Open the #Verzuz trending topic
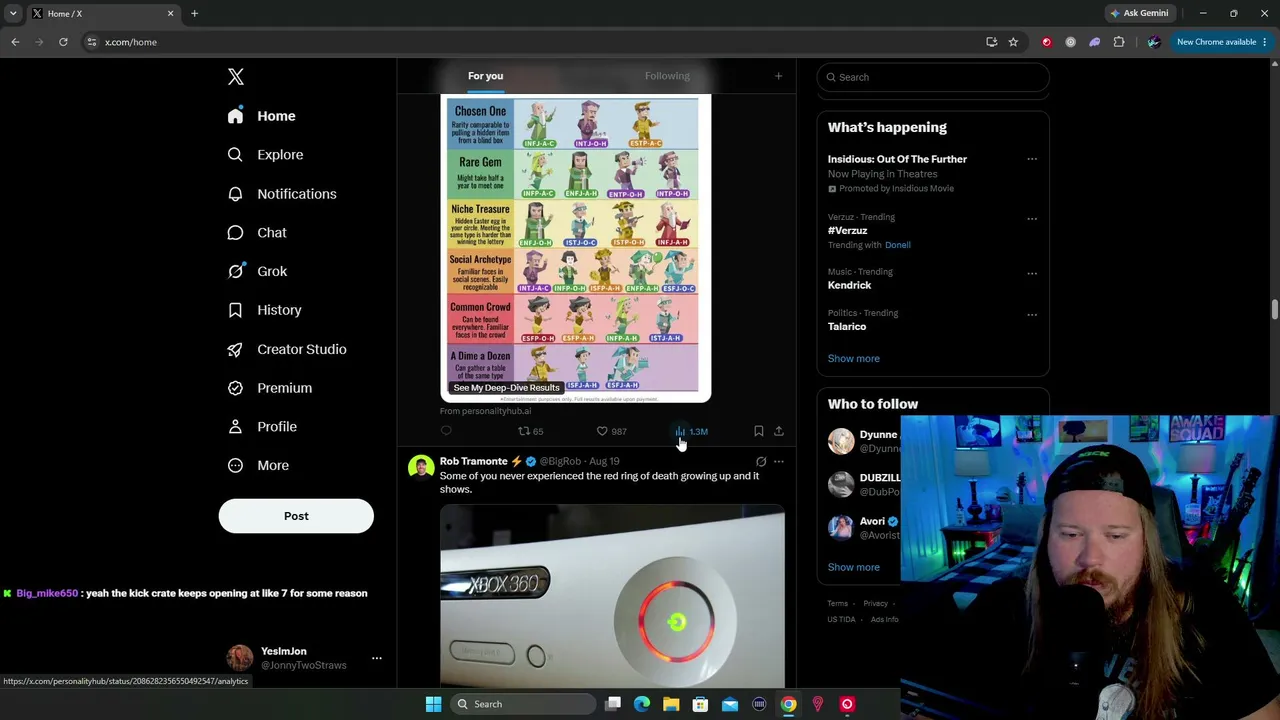 [847, 231]
